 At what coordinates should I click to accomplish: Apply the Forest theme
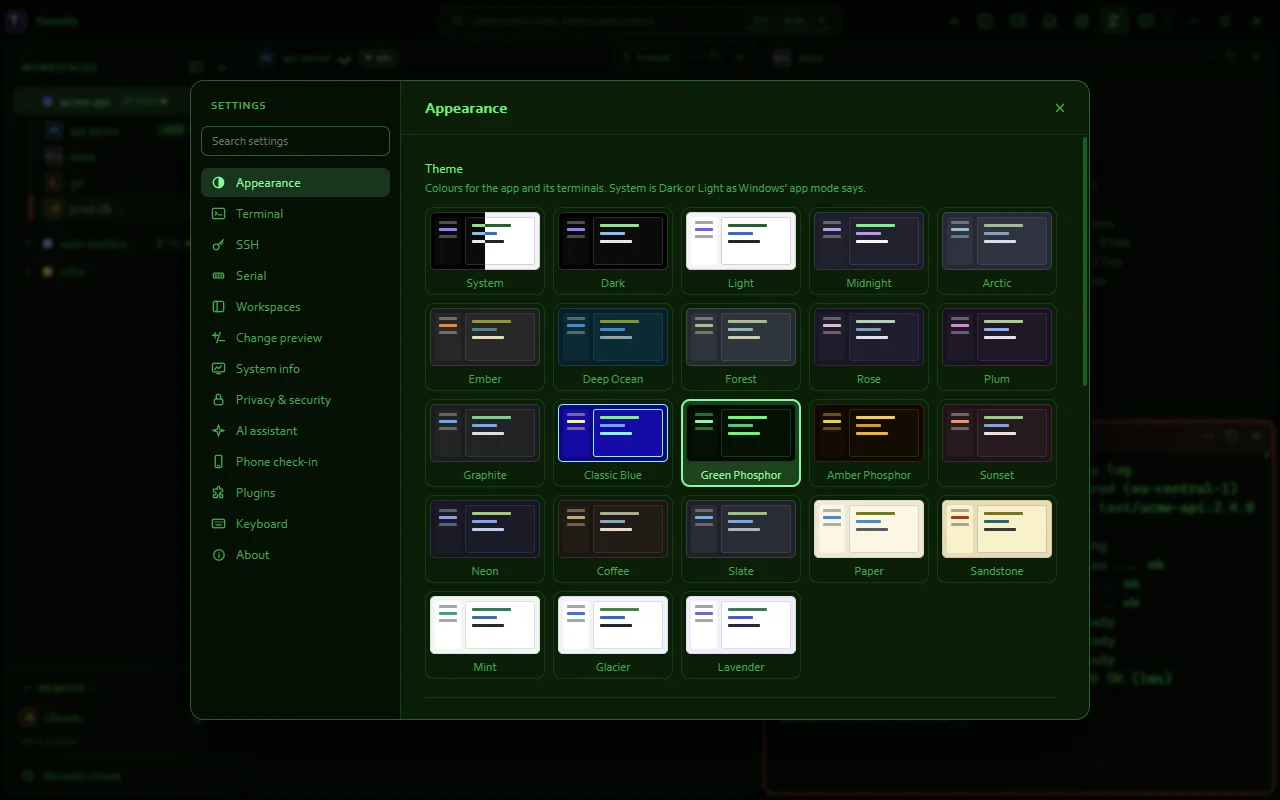(741, 347)
